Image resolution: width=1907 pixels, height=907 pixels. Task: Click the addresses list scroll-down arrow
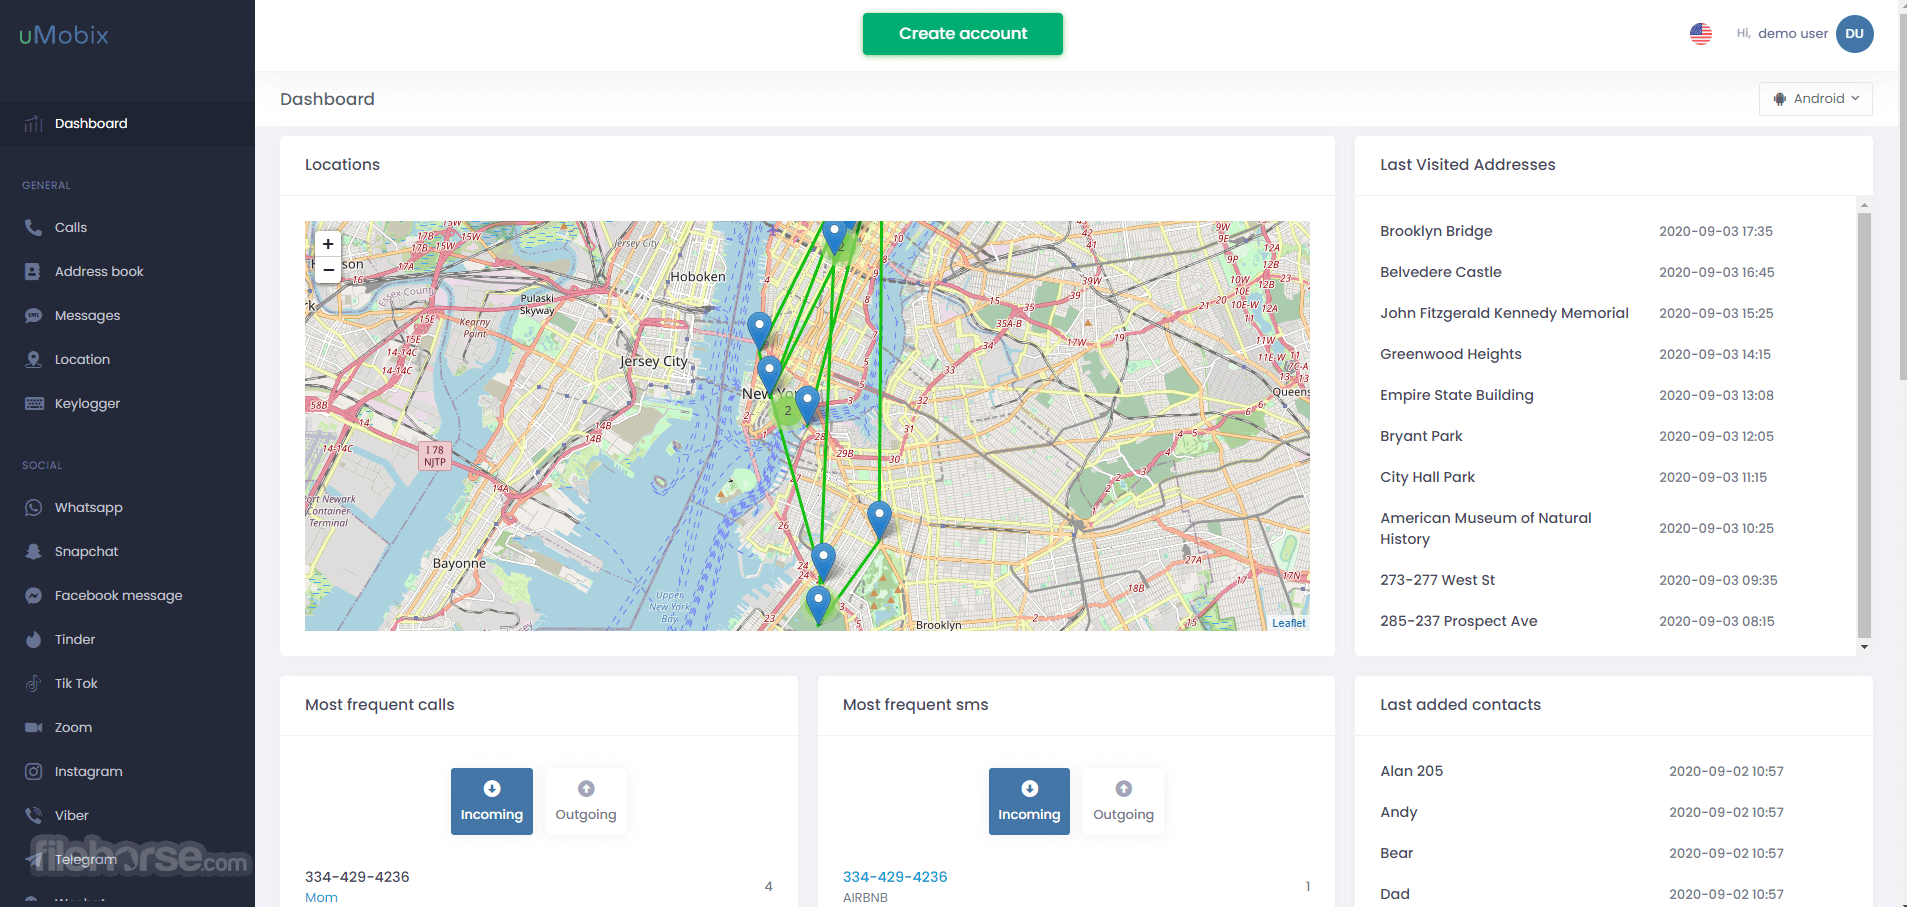pos(1864,647)
